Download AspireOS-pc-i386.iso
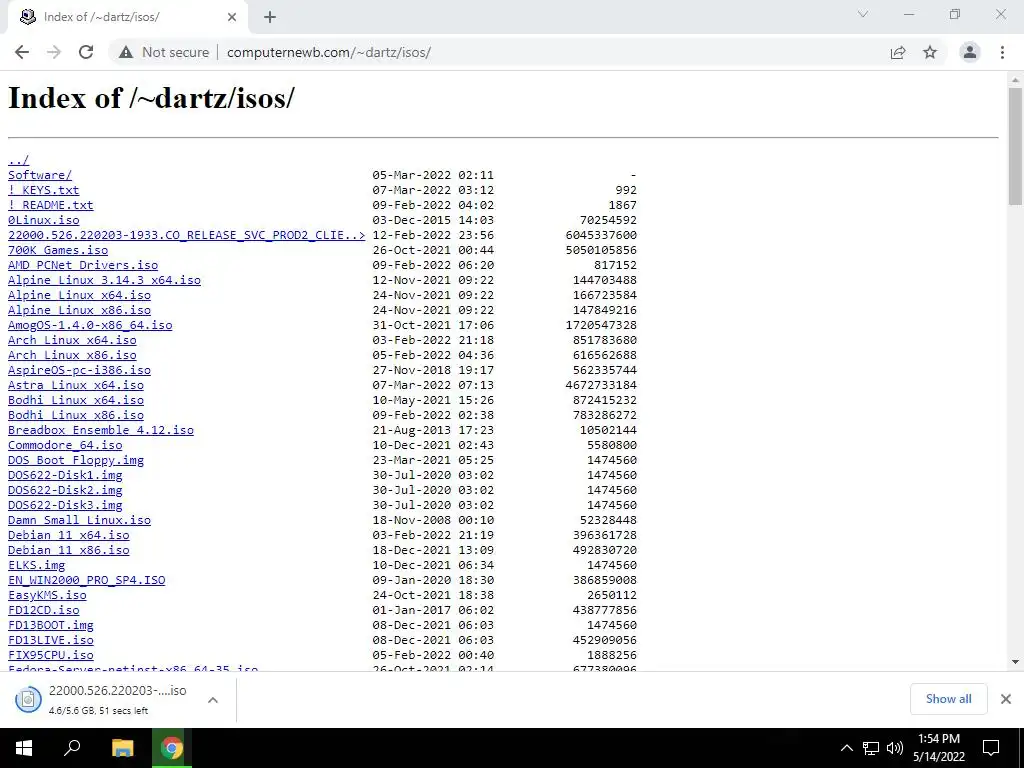This screenshot has width=1024, height=768. coord(80,370)
